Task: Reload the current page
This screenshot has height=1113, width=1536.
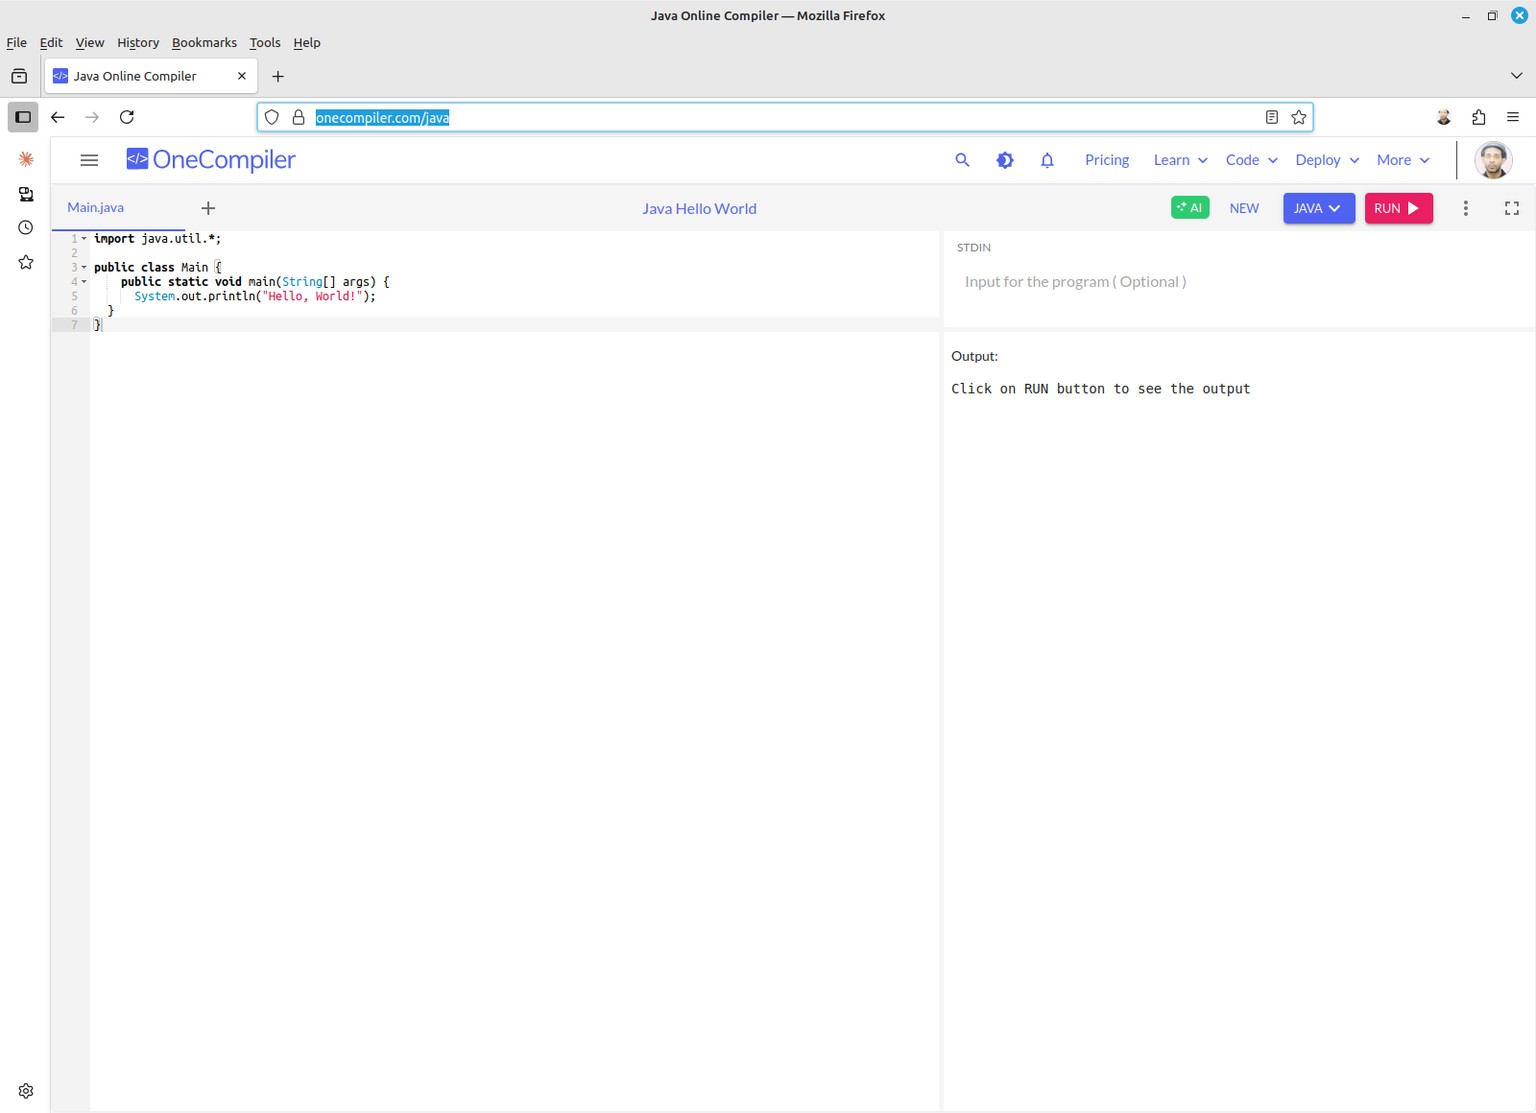Action: pyautogui.click(x=127, y=117)
